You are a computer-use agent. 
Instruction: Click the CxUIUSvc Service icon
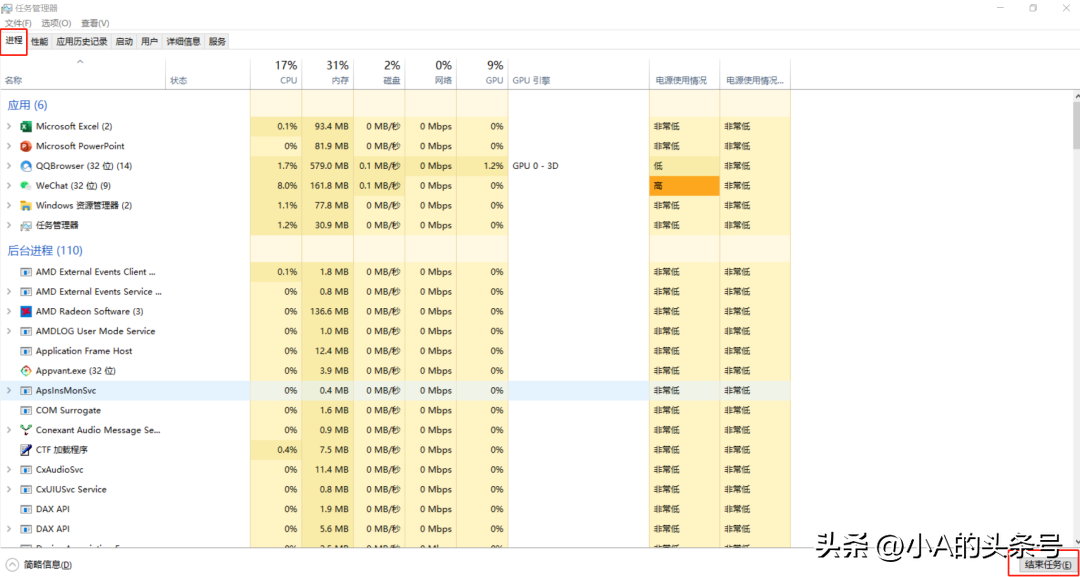[26, 490]
